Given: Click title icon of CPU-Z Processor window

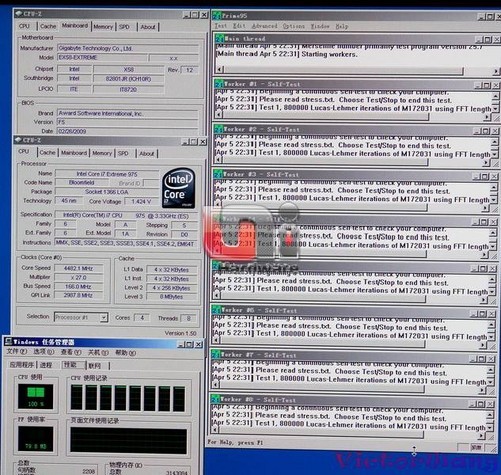Looking at the screenshot, I should click(x=18, y=140).
